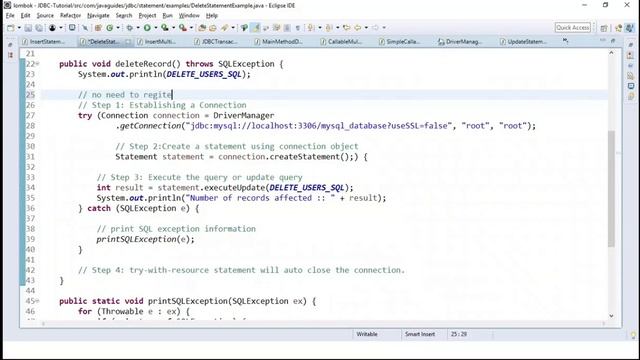Click the editor scroll-down arrow
The width and height of the screenshot is (640, 360).
(611, 316)
